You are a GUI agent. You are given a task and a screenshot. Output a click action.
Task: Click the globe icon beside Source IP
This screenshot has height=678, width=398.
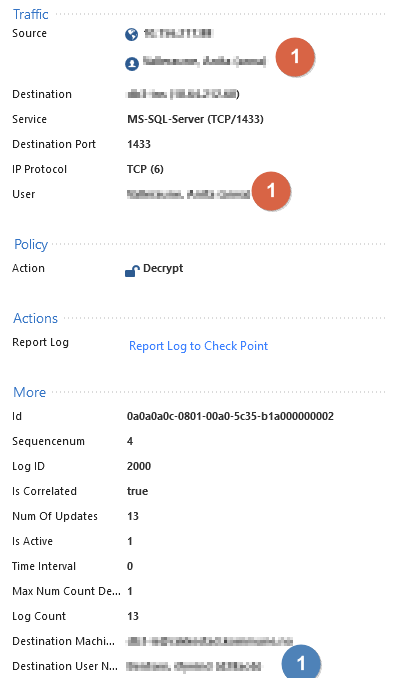pos(132,34)
